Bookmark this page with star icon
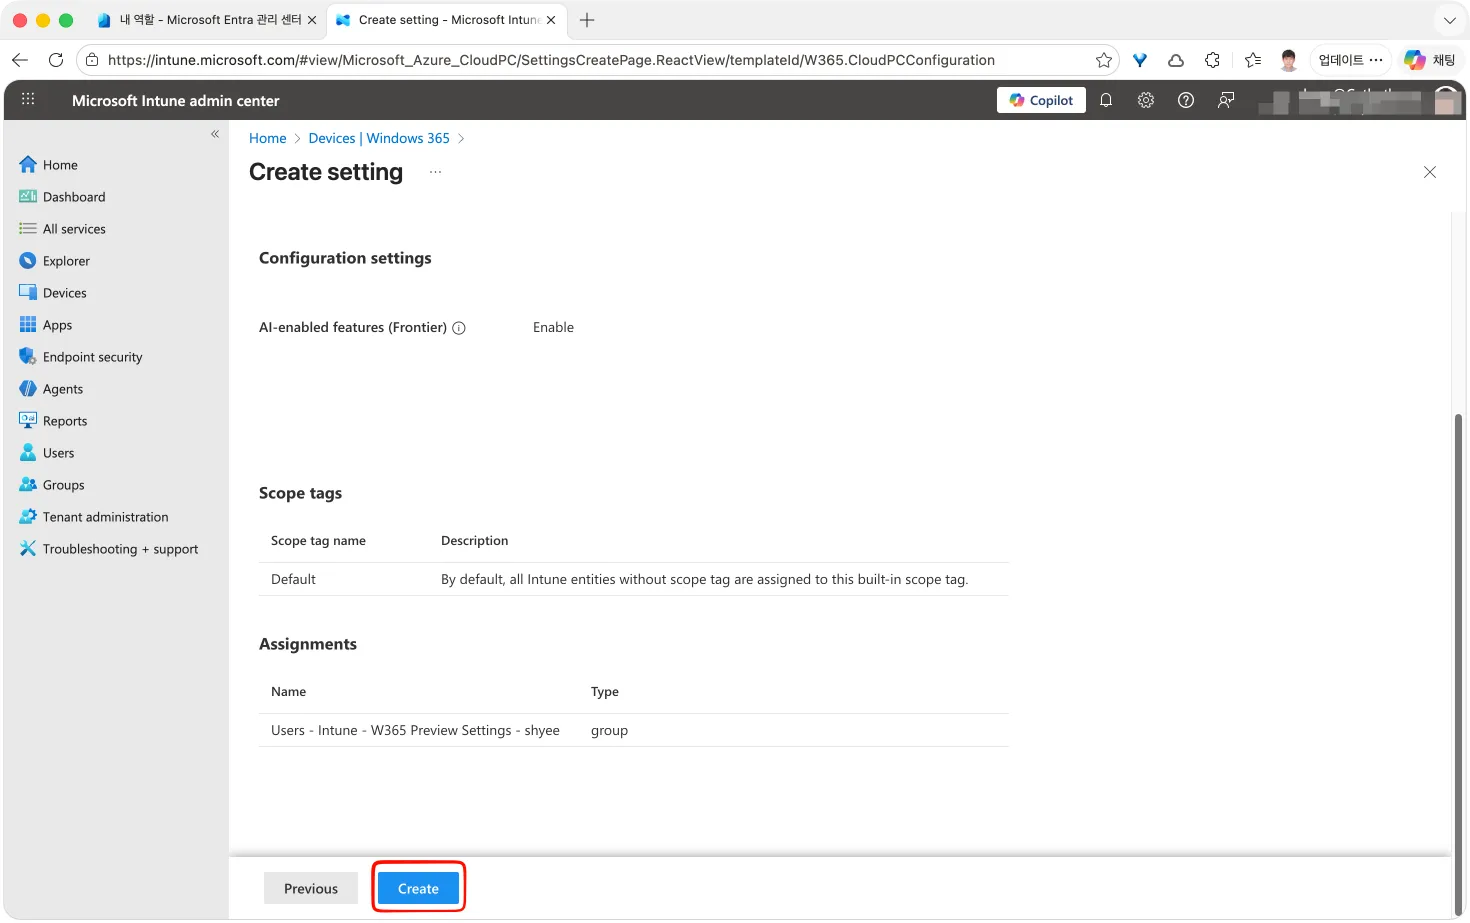 [1104, 60]
